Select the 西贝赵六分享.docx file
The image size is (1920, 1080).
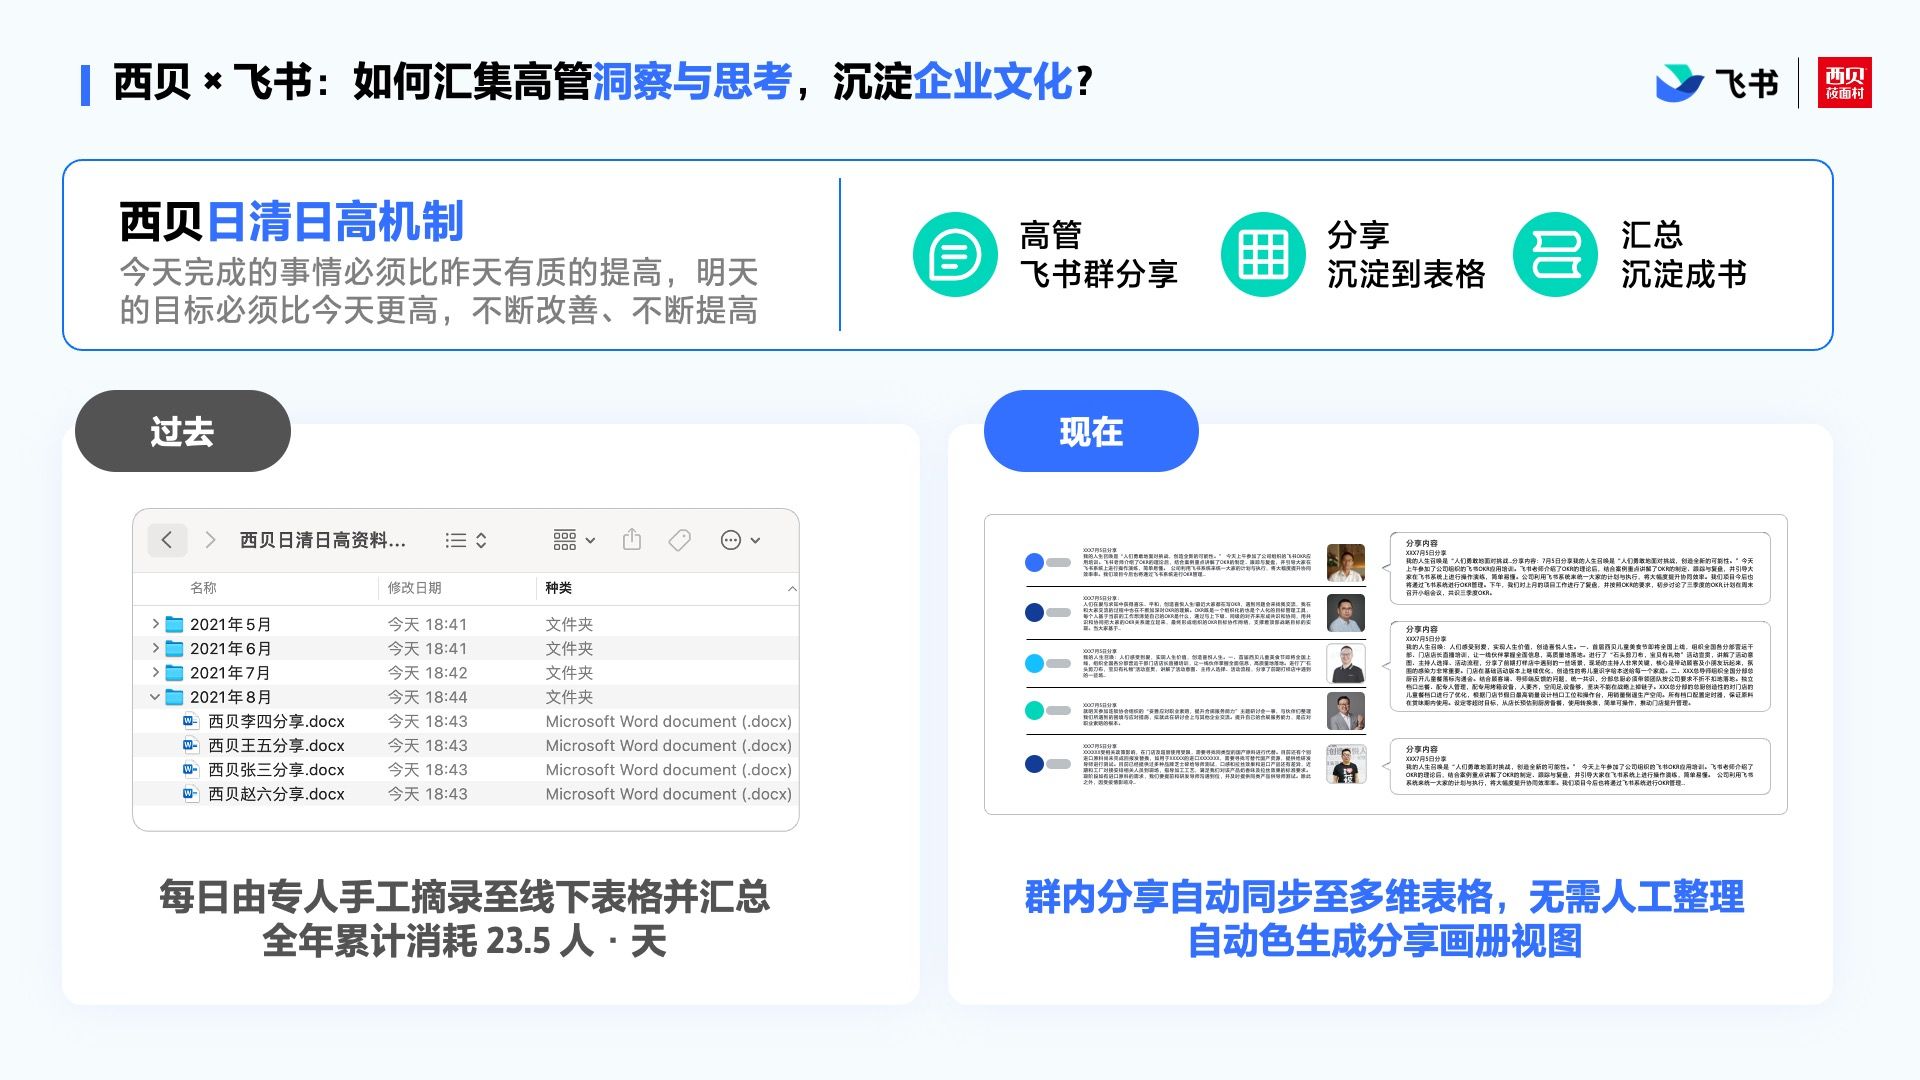(466, 794)
